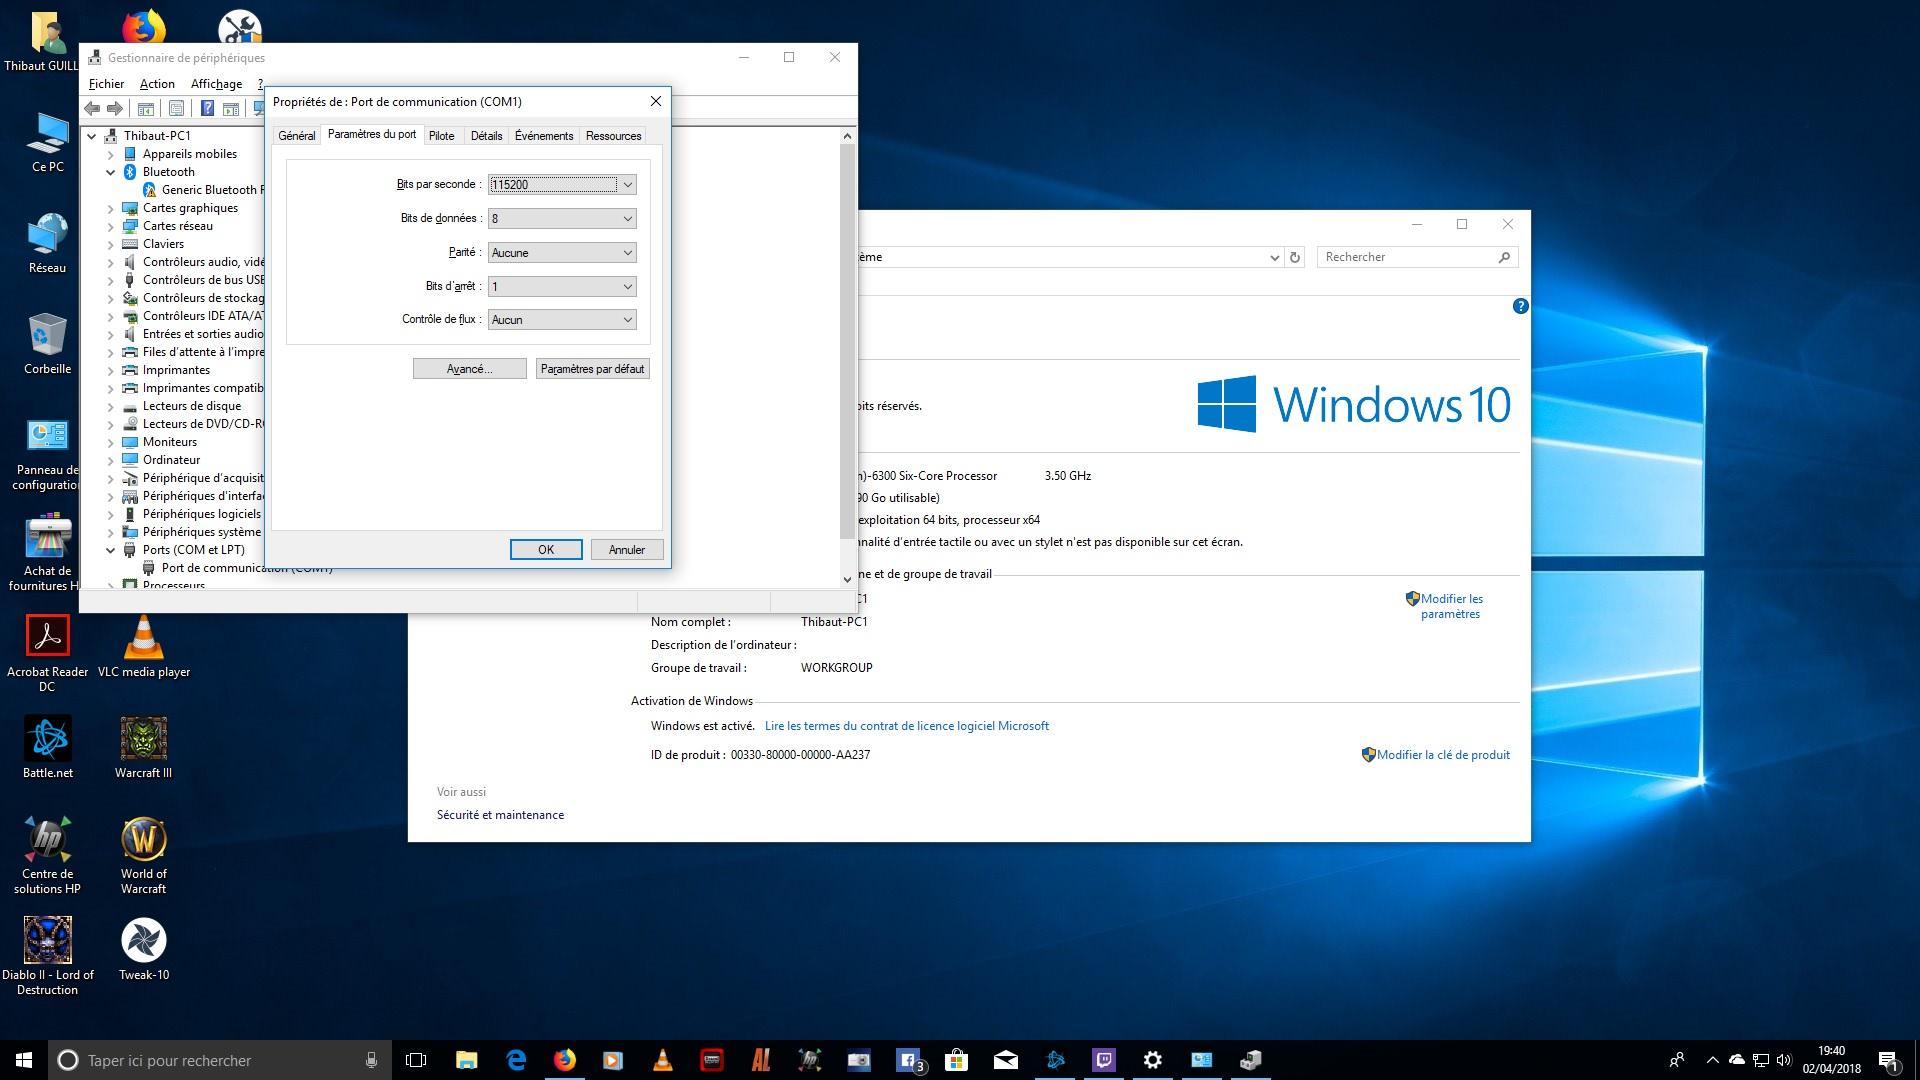
Task: Click the Forward arrow in Device Manager toolbar
Action: coord(115,108)
